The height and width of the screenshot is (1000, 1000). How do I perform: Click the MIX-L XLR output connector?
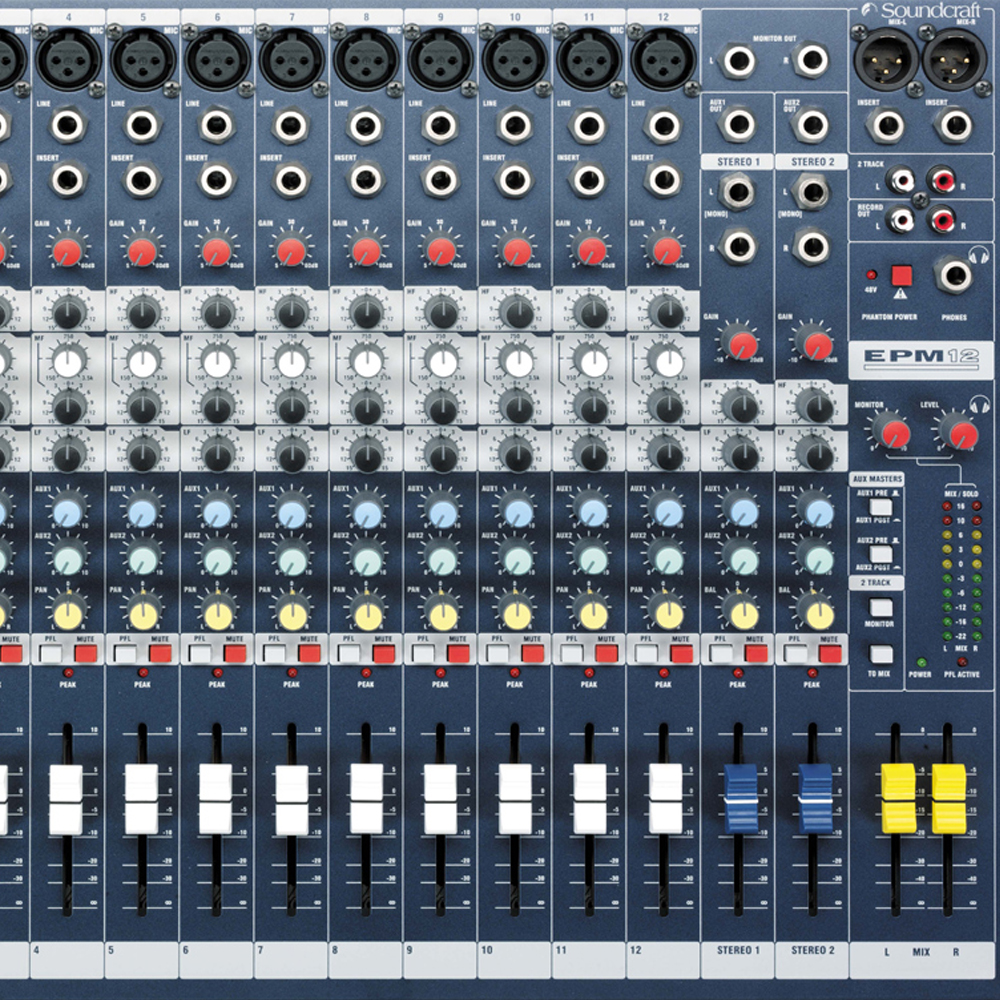(887, 60)
